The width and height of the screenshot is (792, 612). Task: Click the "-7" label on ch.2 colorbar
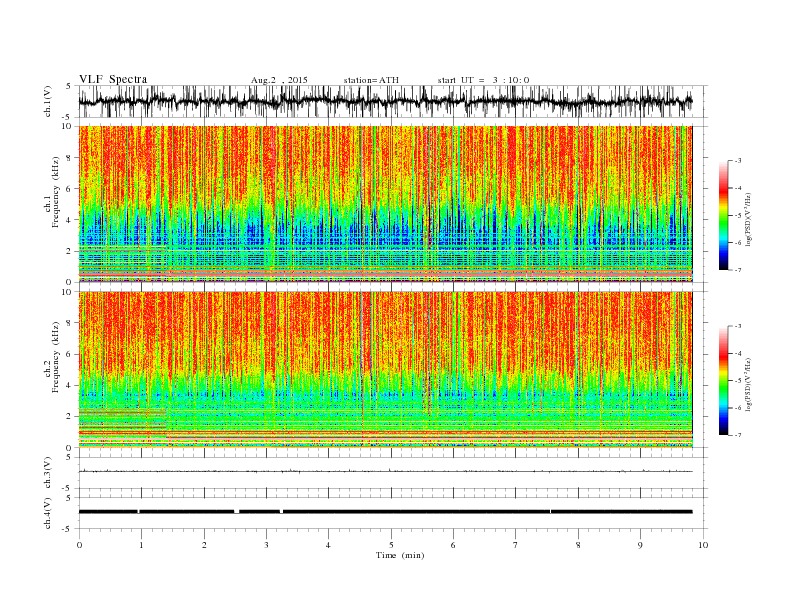(738, 435)
